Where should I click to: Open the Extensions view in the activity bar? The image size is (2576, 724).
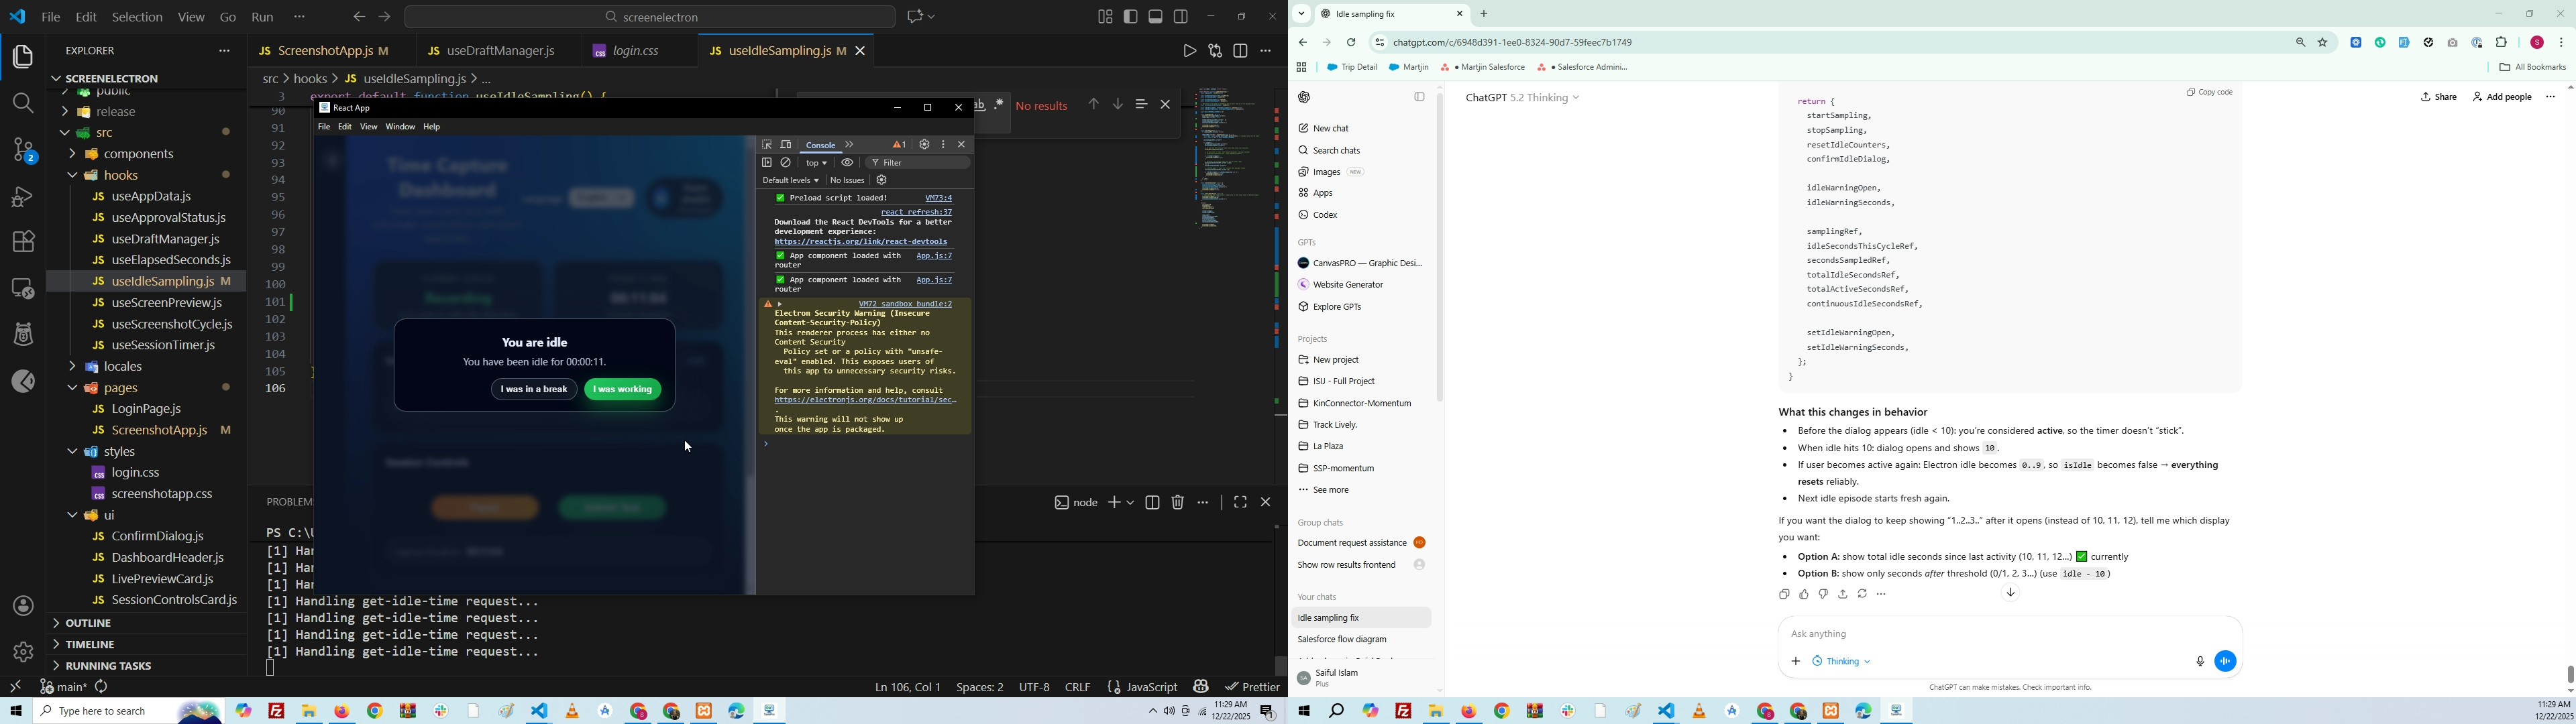(23, 241)
